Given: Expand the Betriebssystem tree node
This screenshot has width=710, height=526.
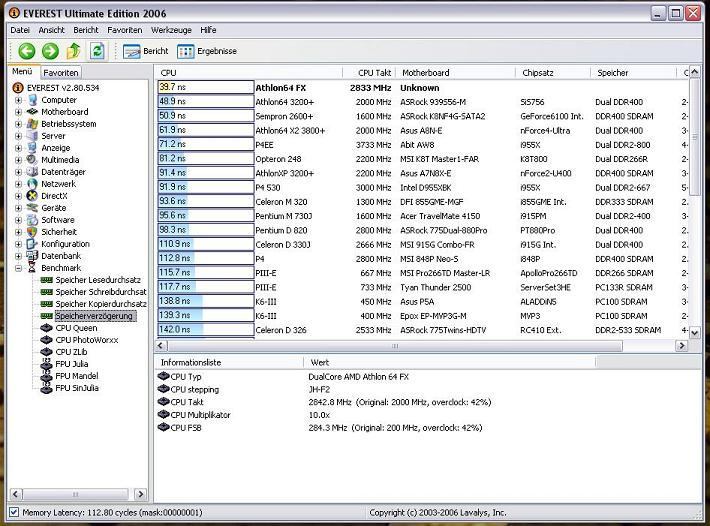Looking at the screenshot, I should tap(19, 124).
